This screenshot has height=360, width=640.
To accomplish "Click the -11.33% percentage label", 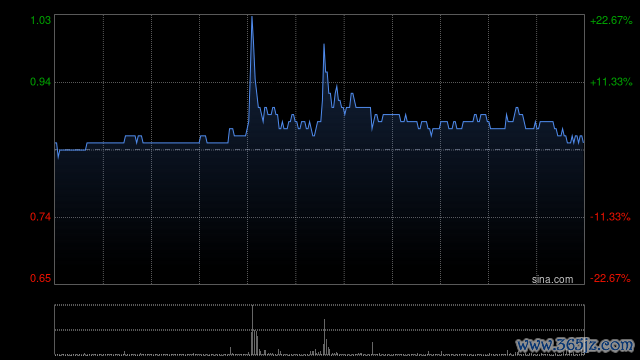I will point(611,217).
